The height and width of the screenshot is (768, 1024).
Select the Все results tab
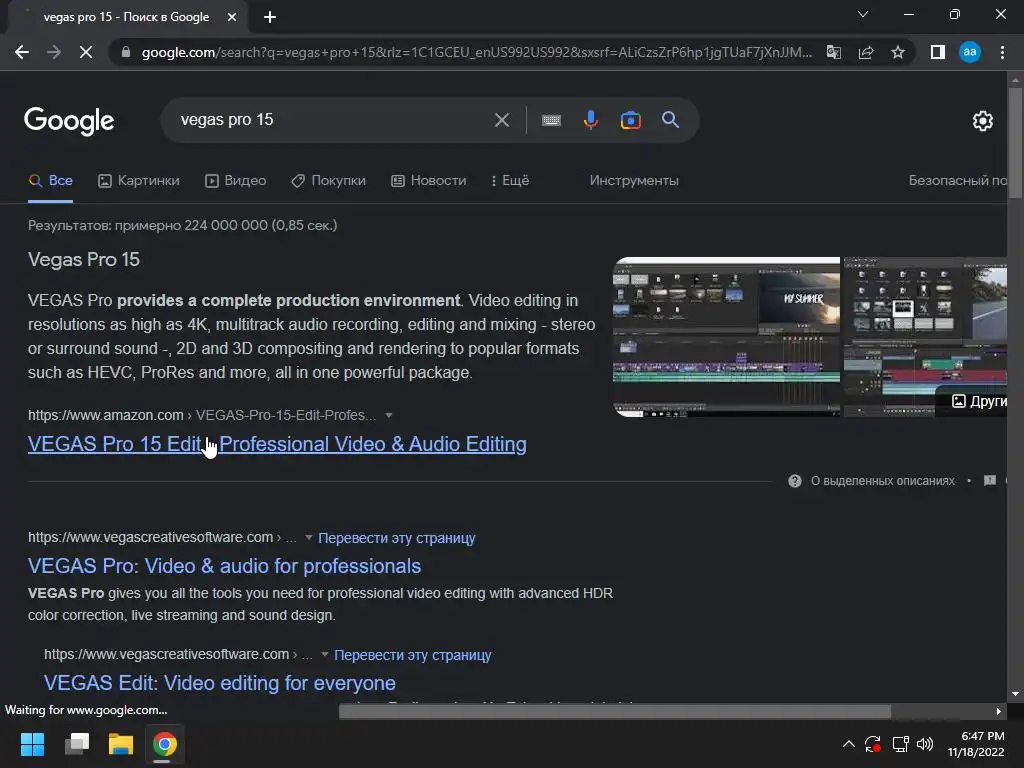tap(50, 181)
